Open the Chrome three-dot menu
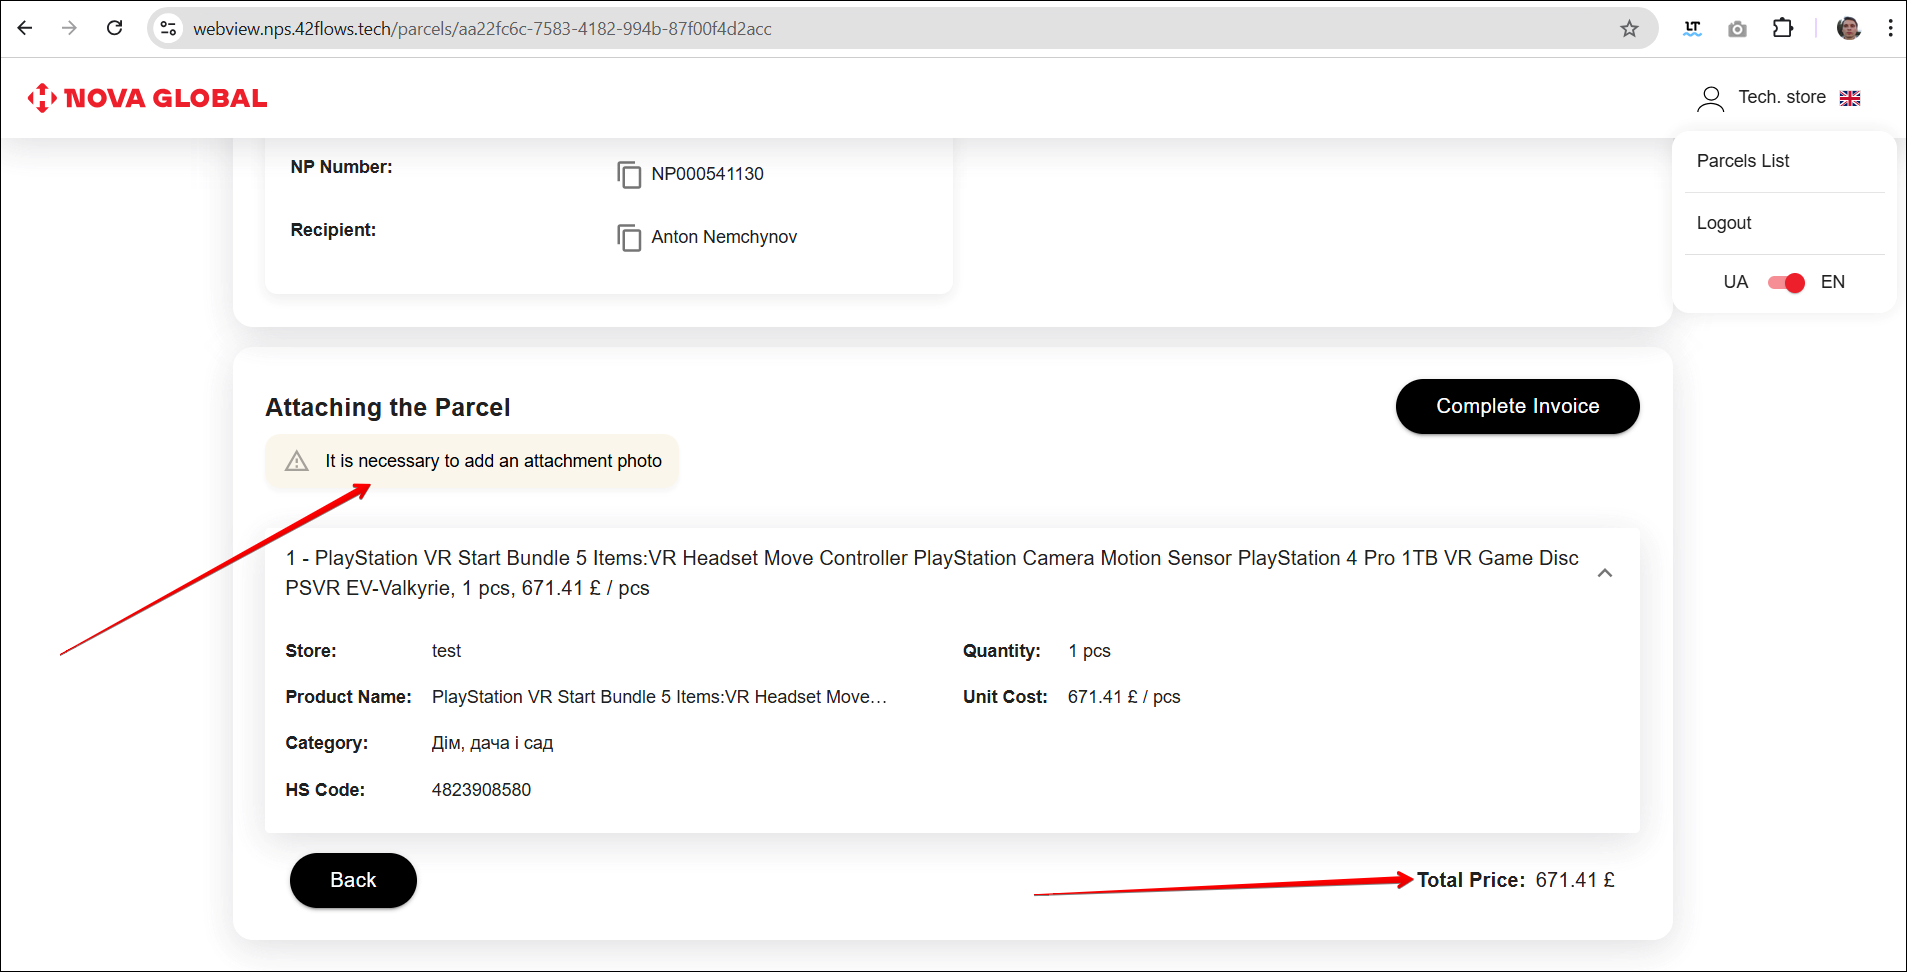 pyautogui.click(x=1889, y=29)
